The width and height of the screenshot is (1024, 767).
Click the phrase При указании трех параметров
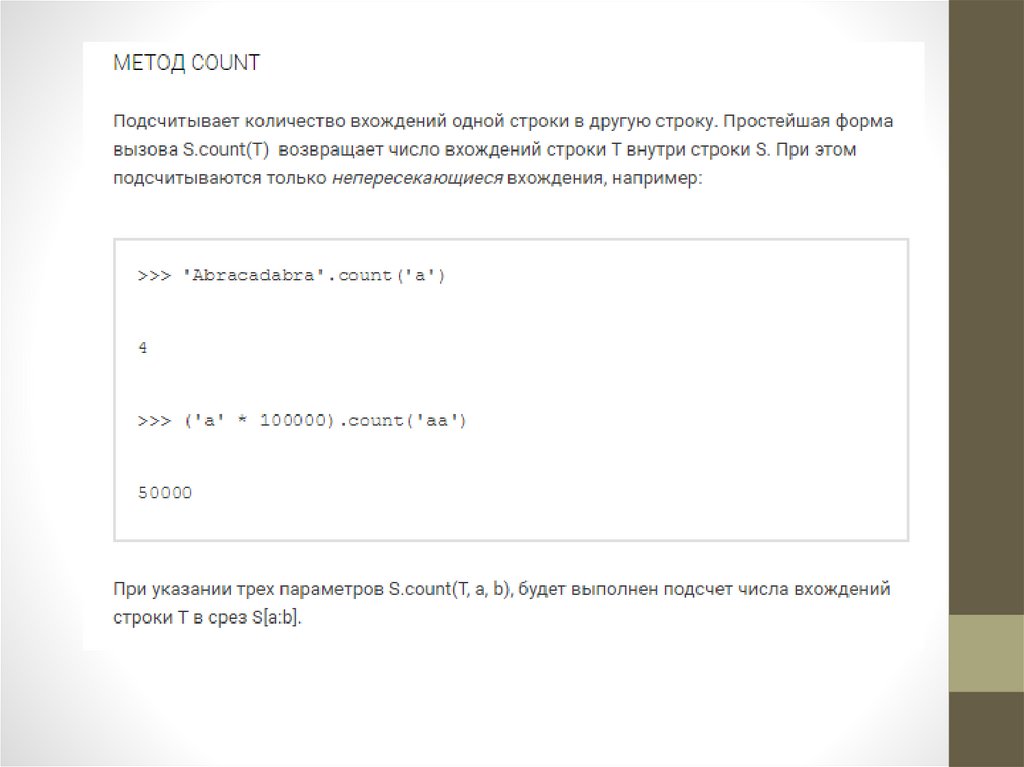(248, 589)
